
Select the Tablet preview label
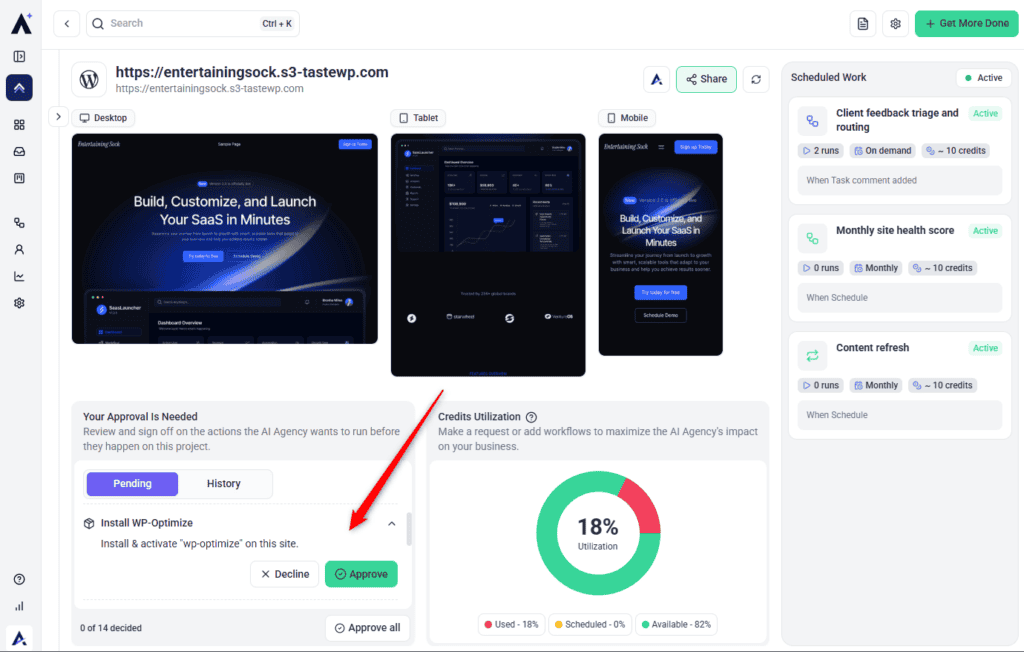(x=419, y=118)
